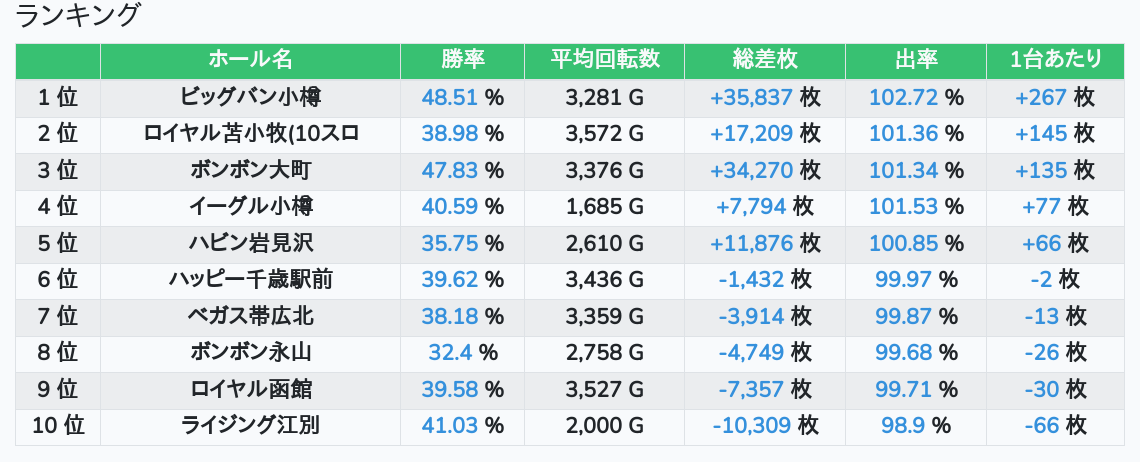Screen dimensions: 1140x462
Task: Sort by 勝率 column header
Action: [462, 60]
